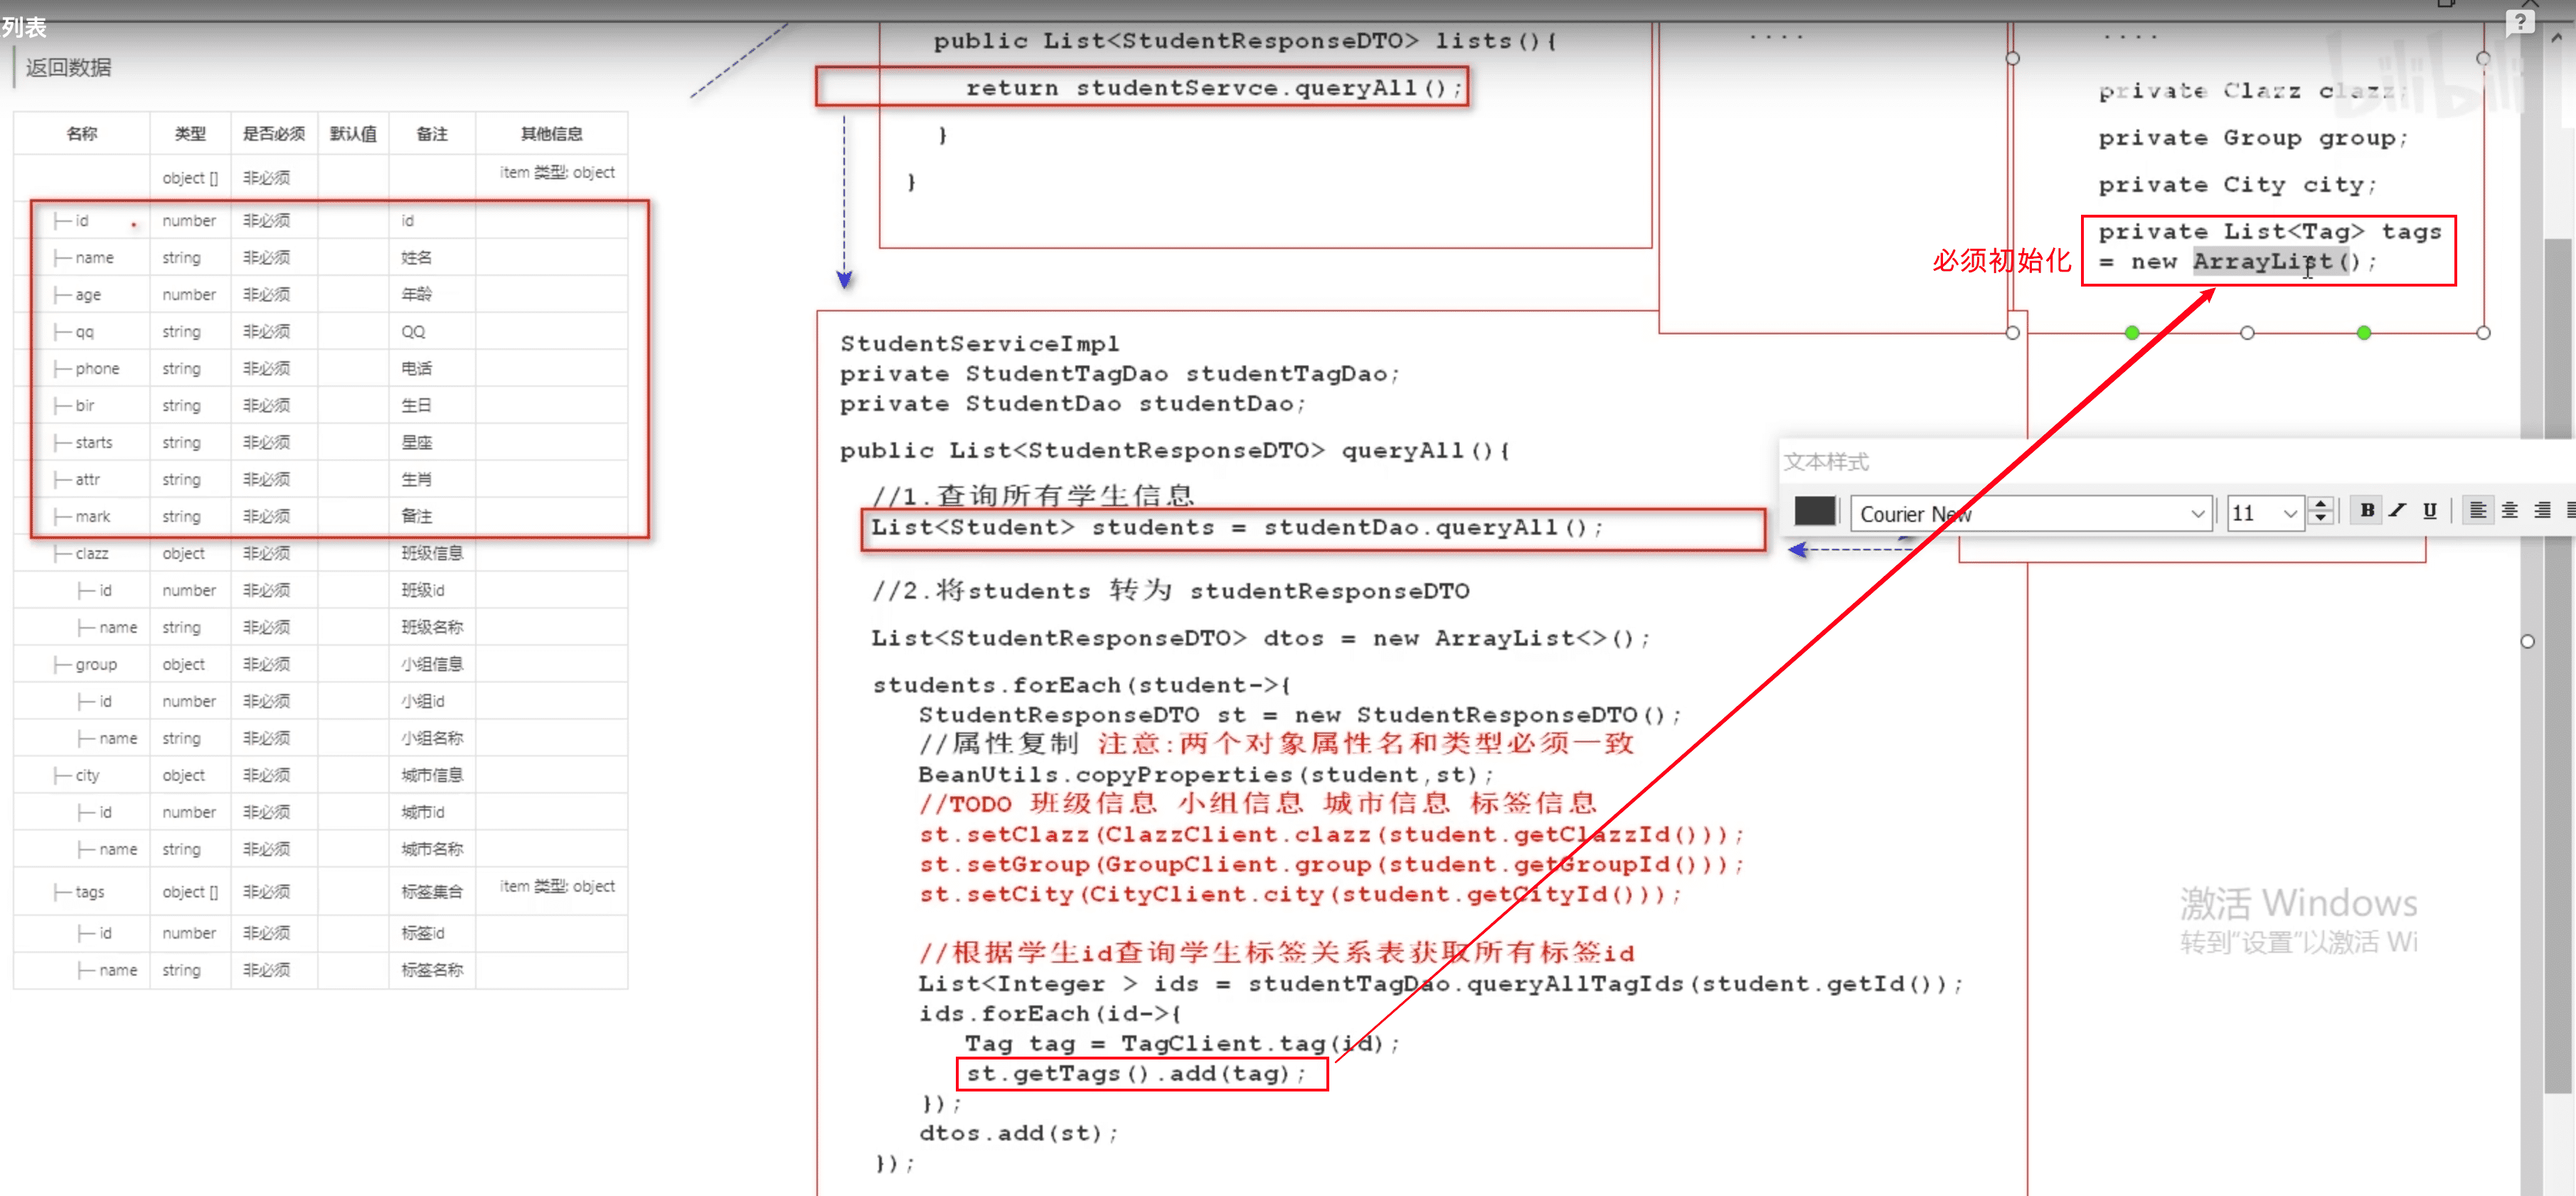The width and height of the screenshot is (2576, 1196).
Task: Toggle Italic text formatting
Action: [2398, 511]
